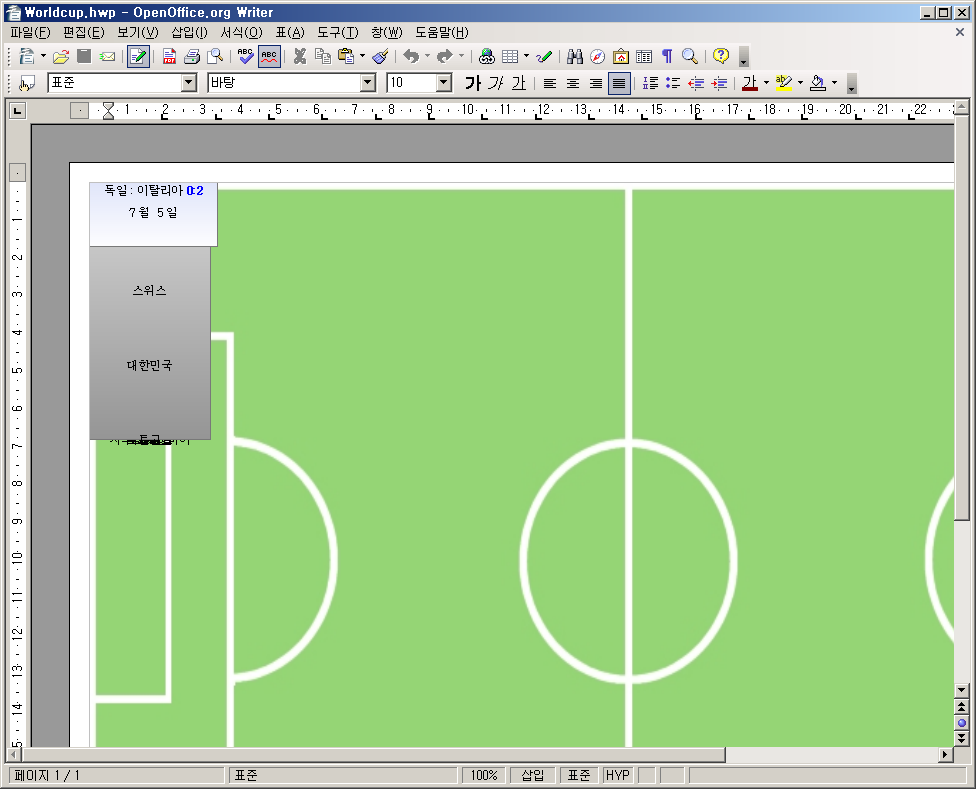Screen dimensions: 976x789
Task: Open the 삽입(I) menu
Action: (x=189, y=33)
